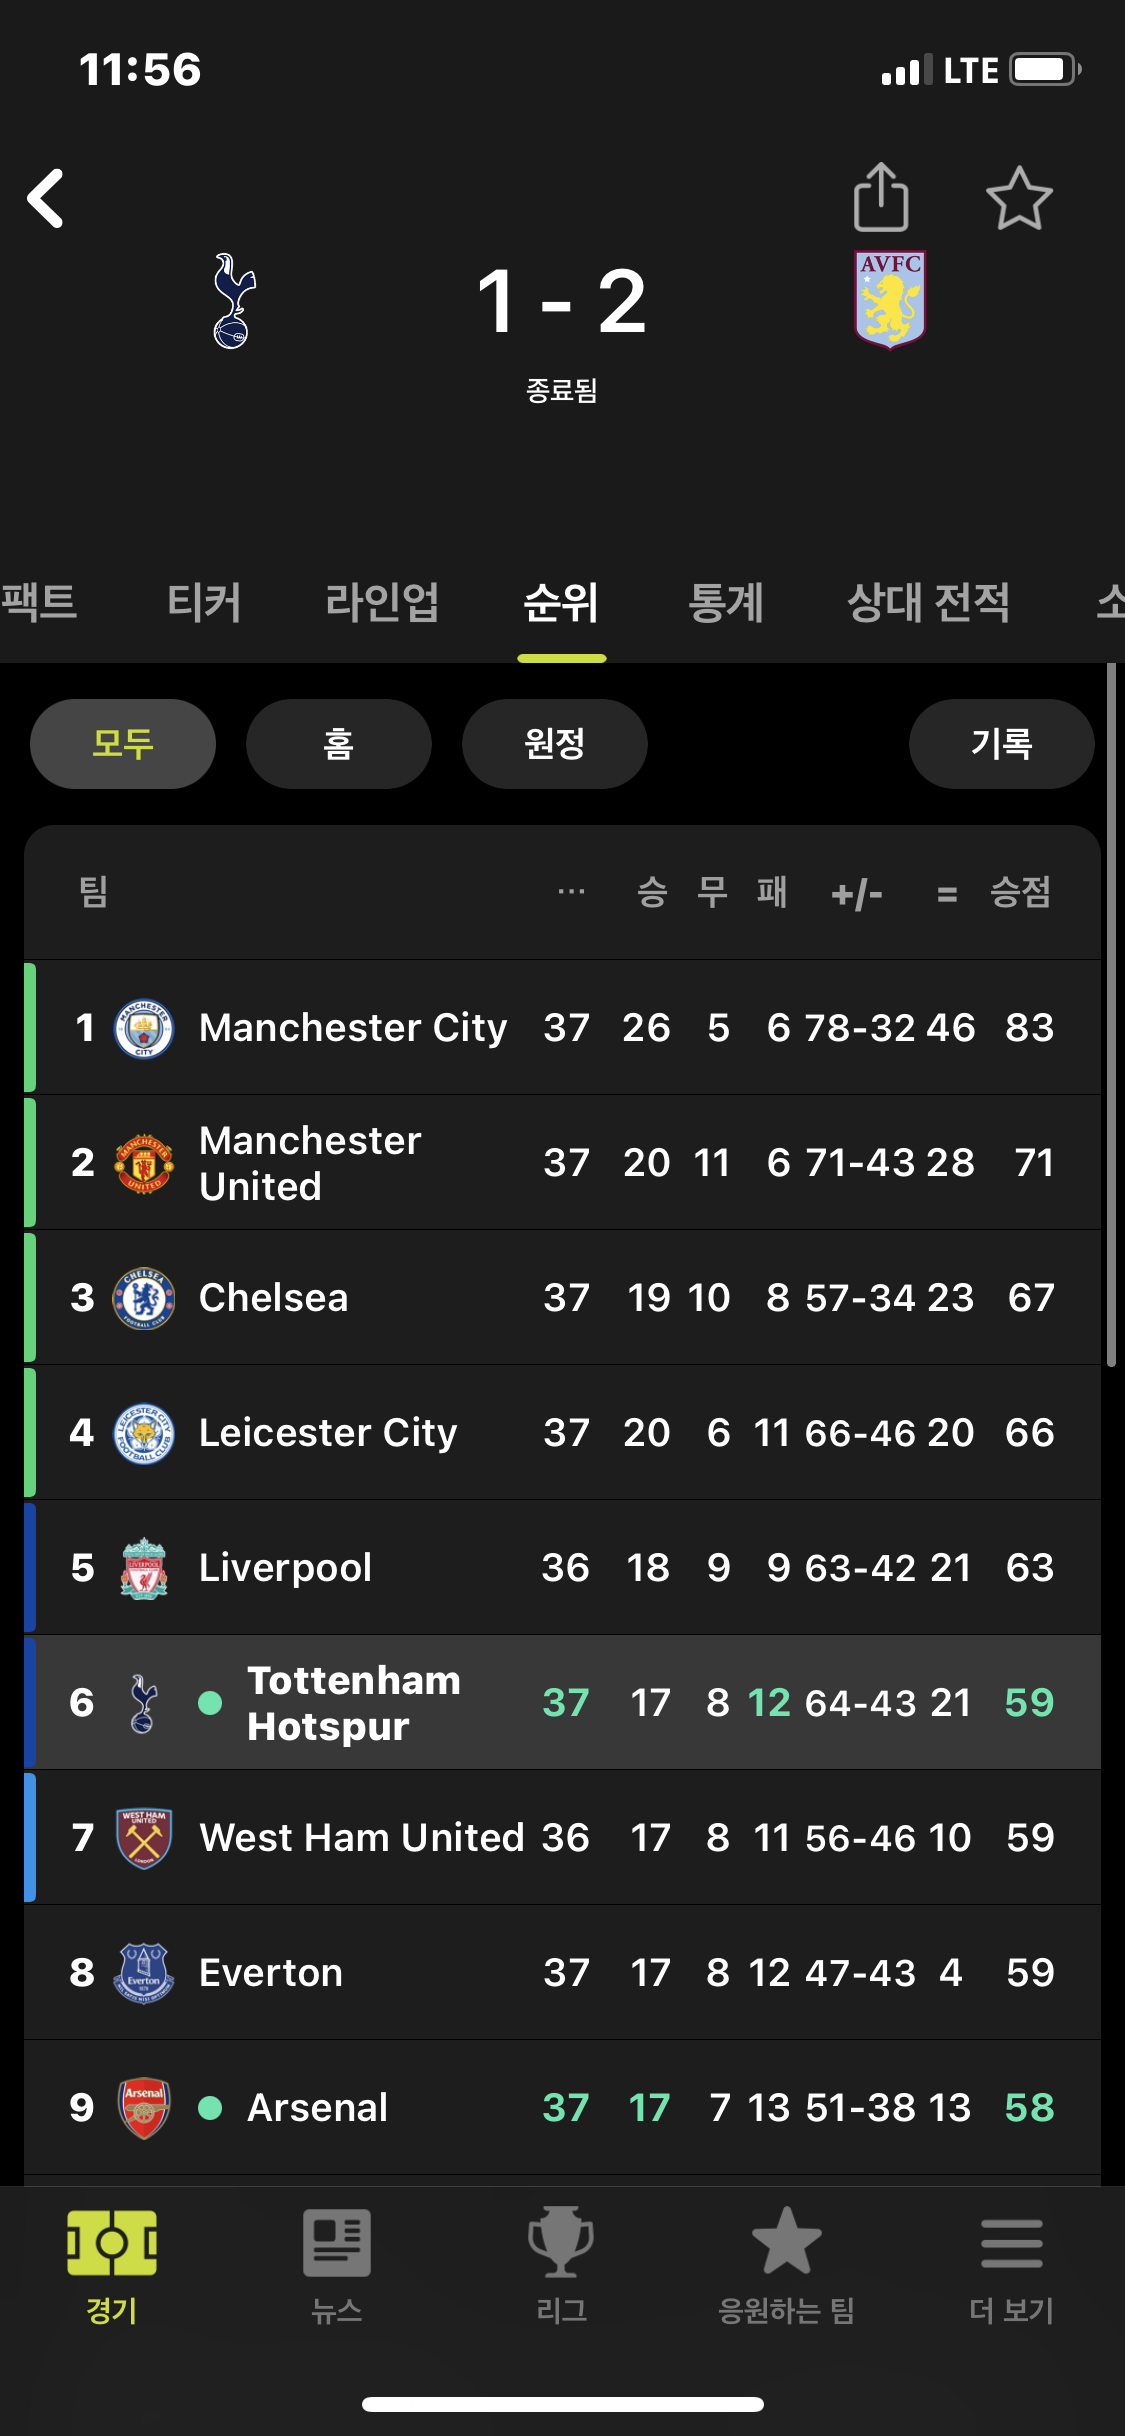Tap the Tottenham crest in match header
1125x2436 pixels.
[x=234, y=300]
